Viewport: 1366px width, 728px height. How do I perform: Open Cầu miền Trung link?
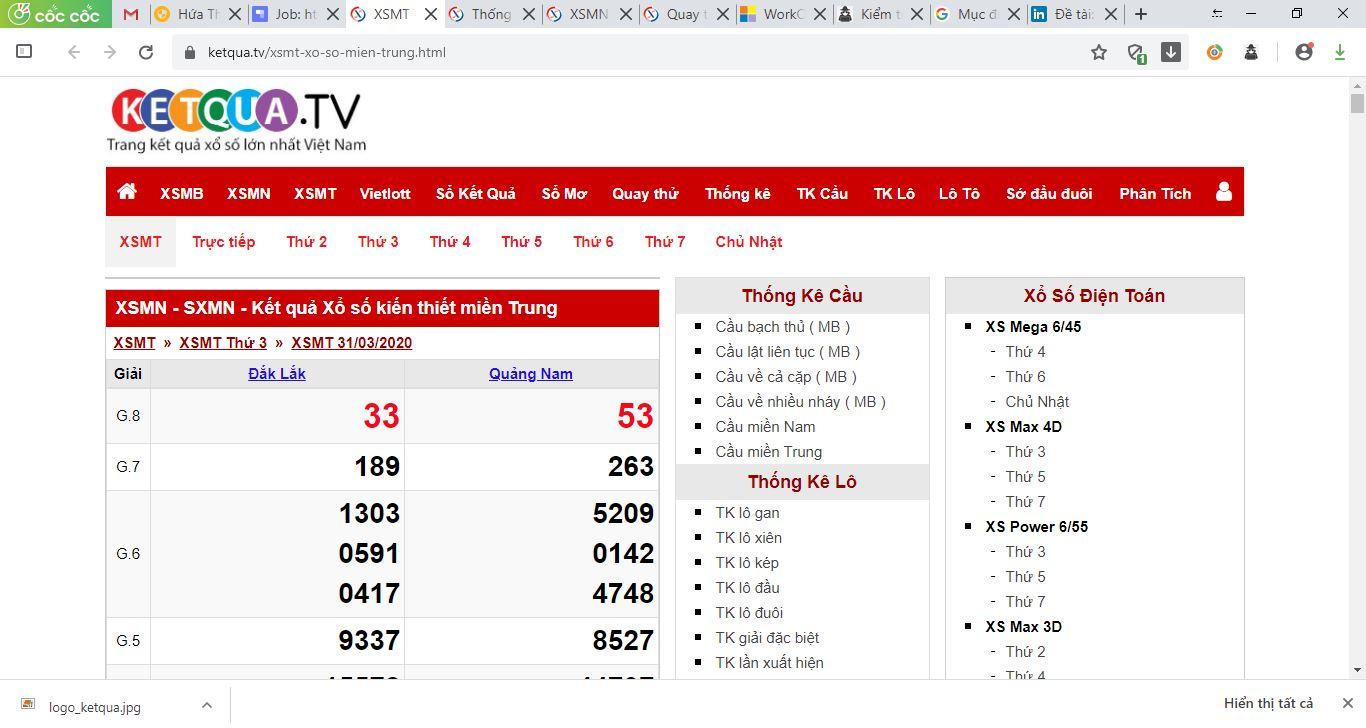768,451
